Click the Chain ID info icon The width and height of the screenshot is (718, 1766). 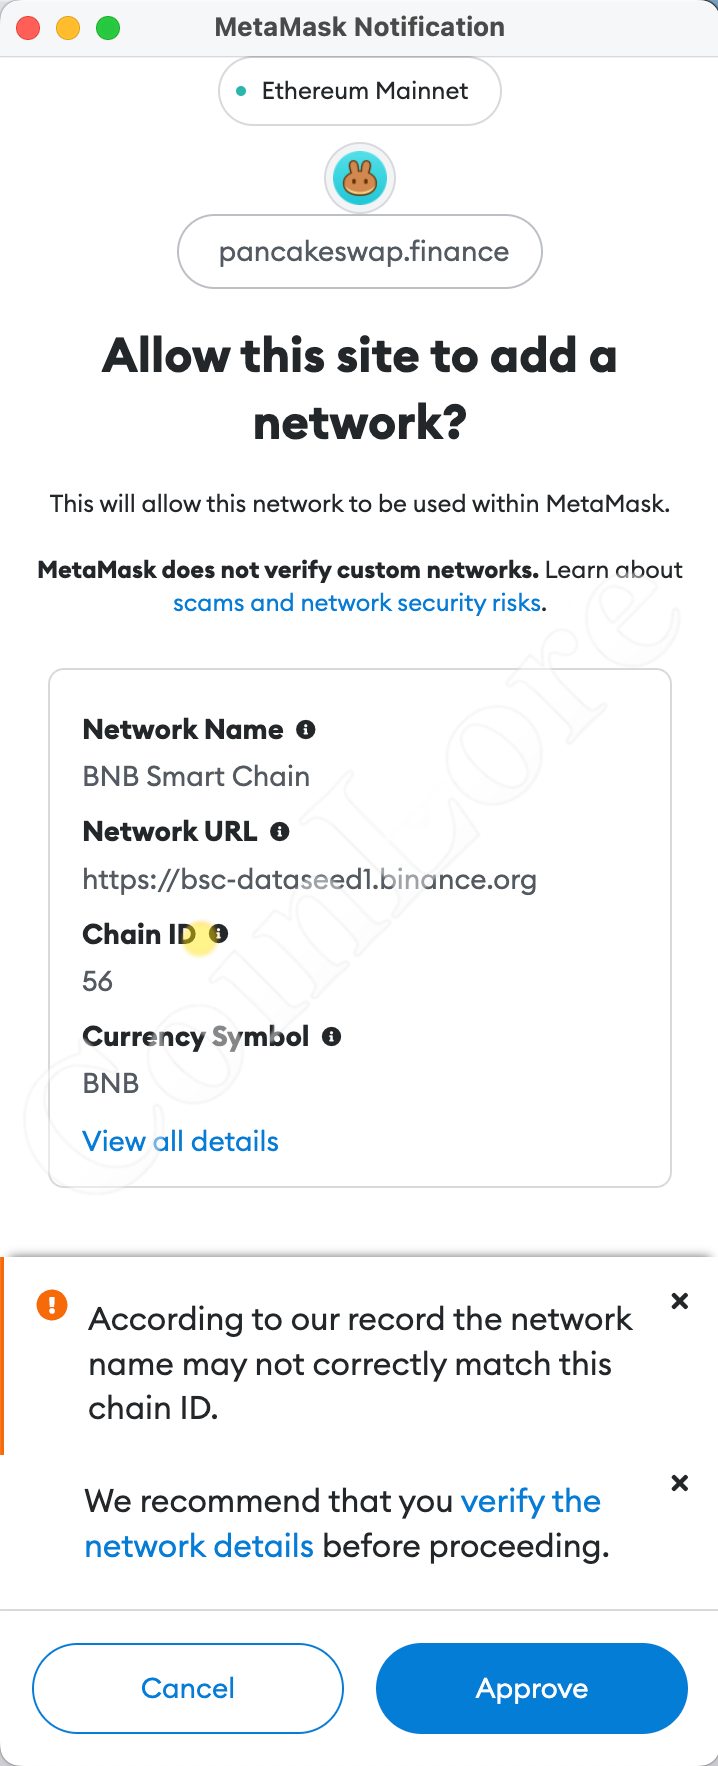pyautogui.click(x=219, y=934)
